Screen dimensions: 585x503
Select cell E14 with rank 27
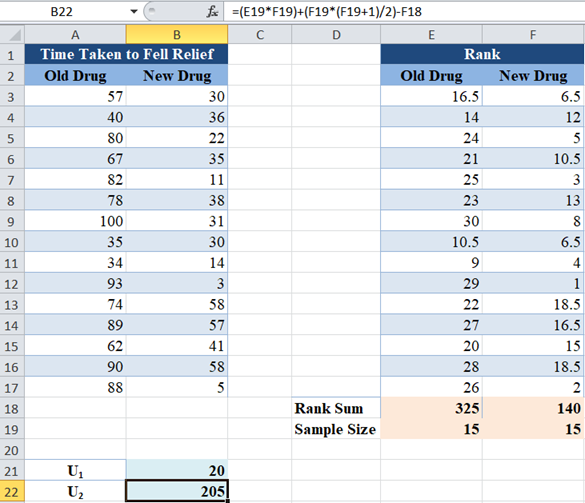(x=431, y=325)
